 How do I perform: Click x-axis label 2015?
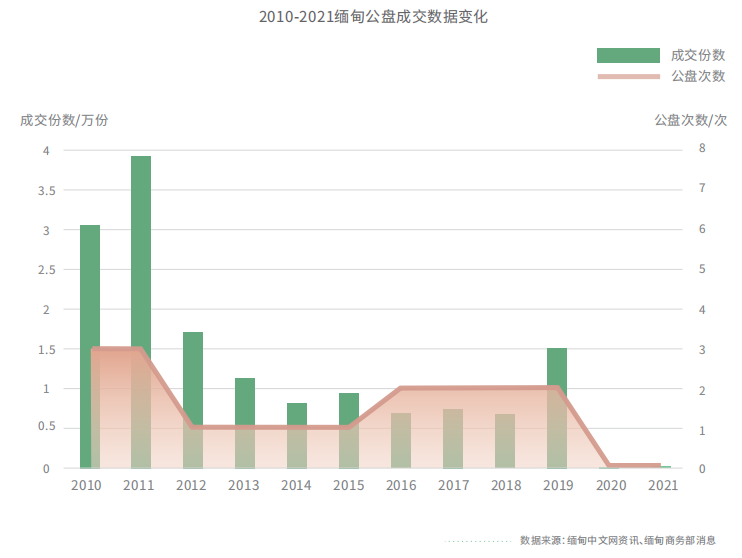(349, 486)
